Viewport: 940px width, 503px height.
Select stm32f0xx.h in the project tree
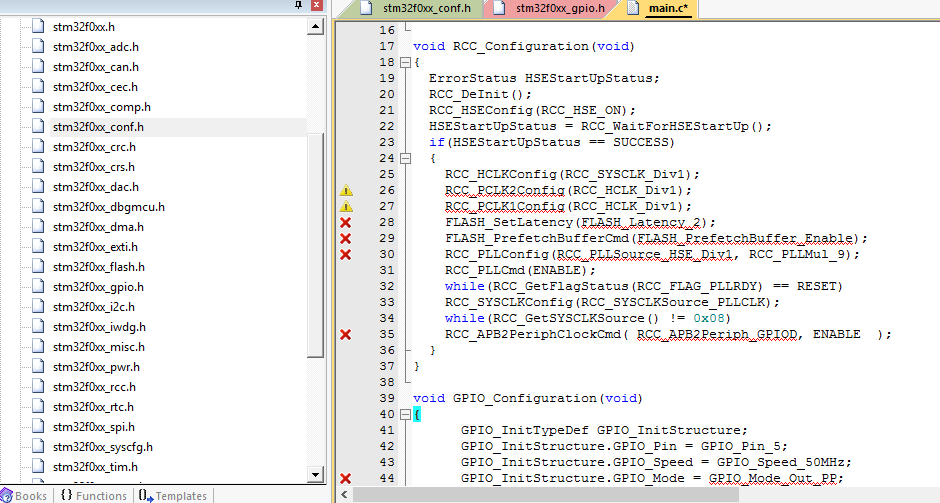point(84,26)
